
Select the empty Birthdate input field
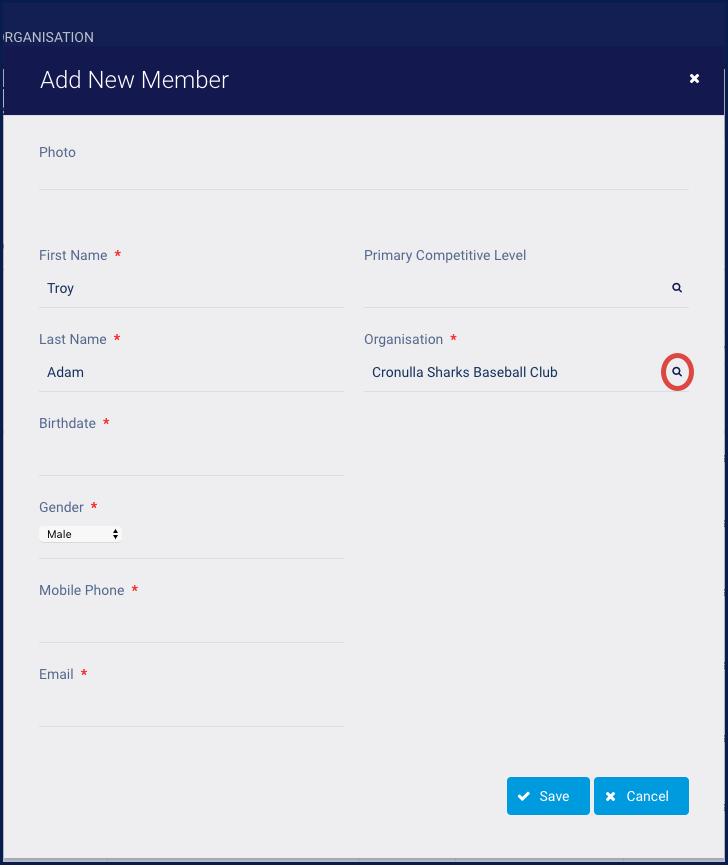pos(190,457)
